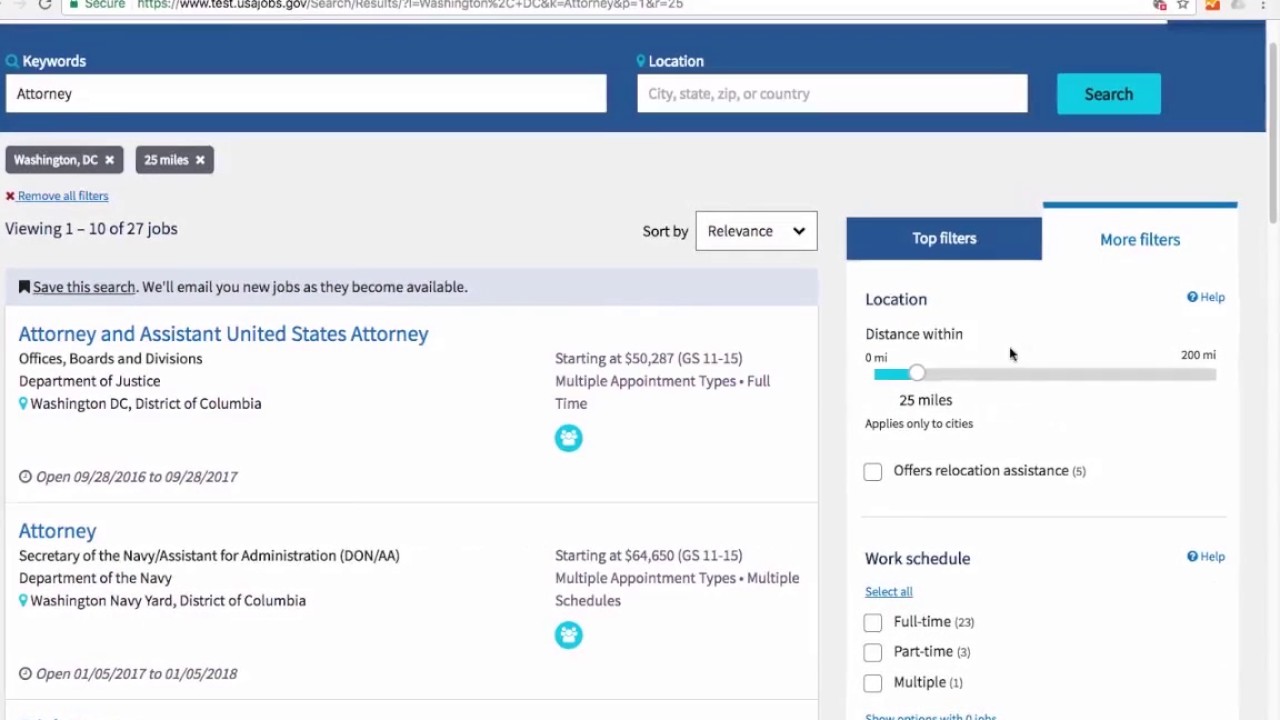This screenshot has width=1280, height=720.
Task: Click the Secretary of the Navy/Assistant for Administration text
Action: (x=209, y=555)
